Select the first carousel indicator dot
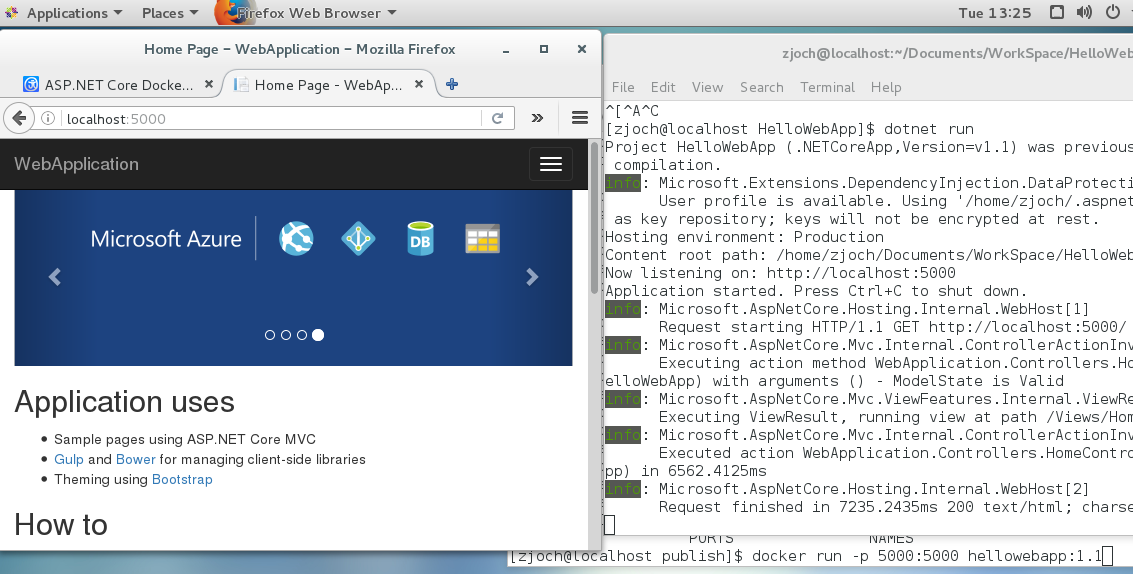The image size is (1134, 574). 270,335
